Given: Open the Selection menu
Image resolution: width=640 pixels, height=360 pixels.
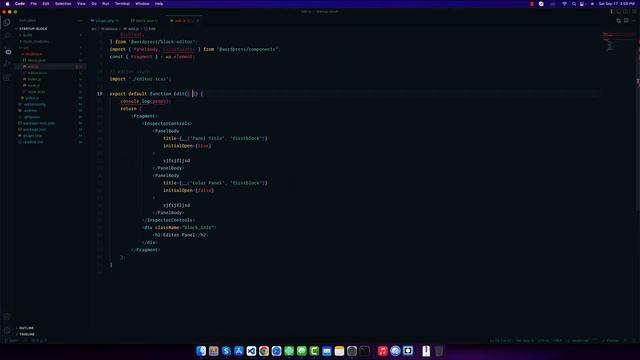Looking at the screenshot, I should 63,4.
